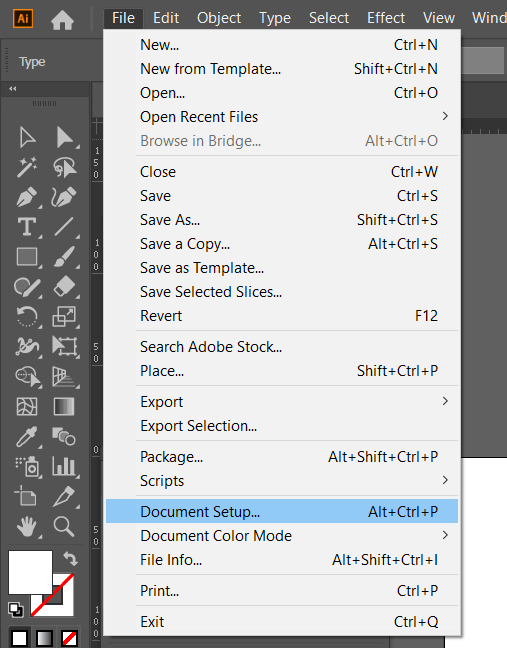Click the Home icon
This screenshot has width=507, height=648.
click(x=62, y=19)
